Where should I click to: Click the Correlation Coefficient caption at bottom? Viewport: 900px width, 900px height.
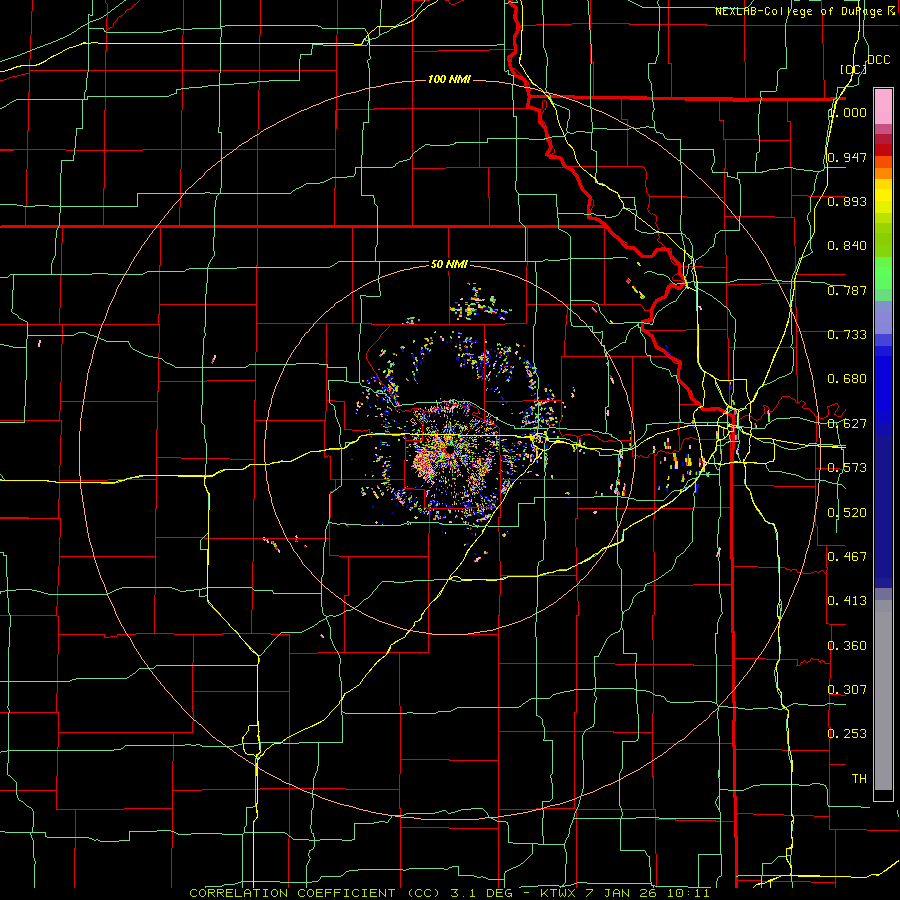pyautogui.click(x=449, y=893)
